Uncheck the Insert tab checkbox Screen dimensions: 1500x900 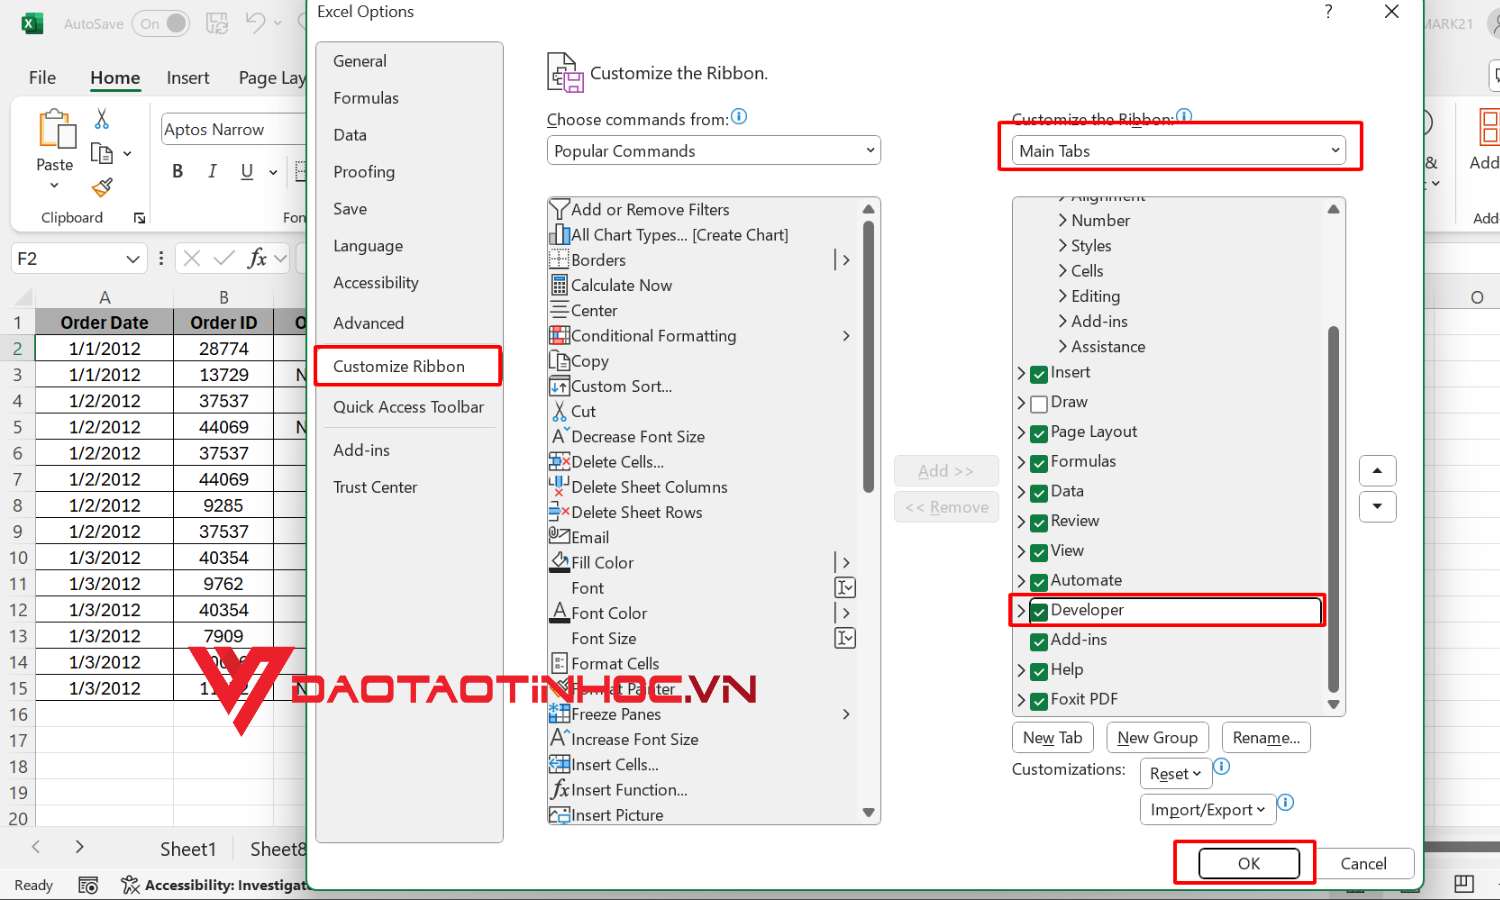pos(1039,374)
